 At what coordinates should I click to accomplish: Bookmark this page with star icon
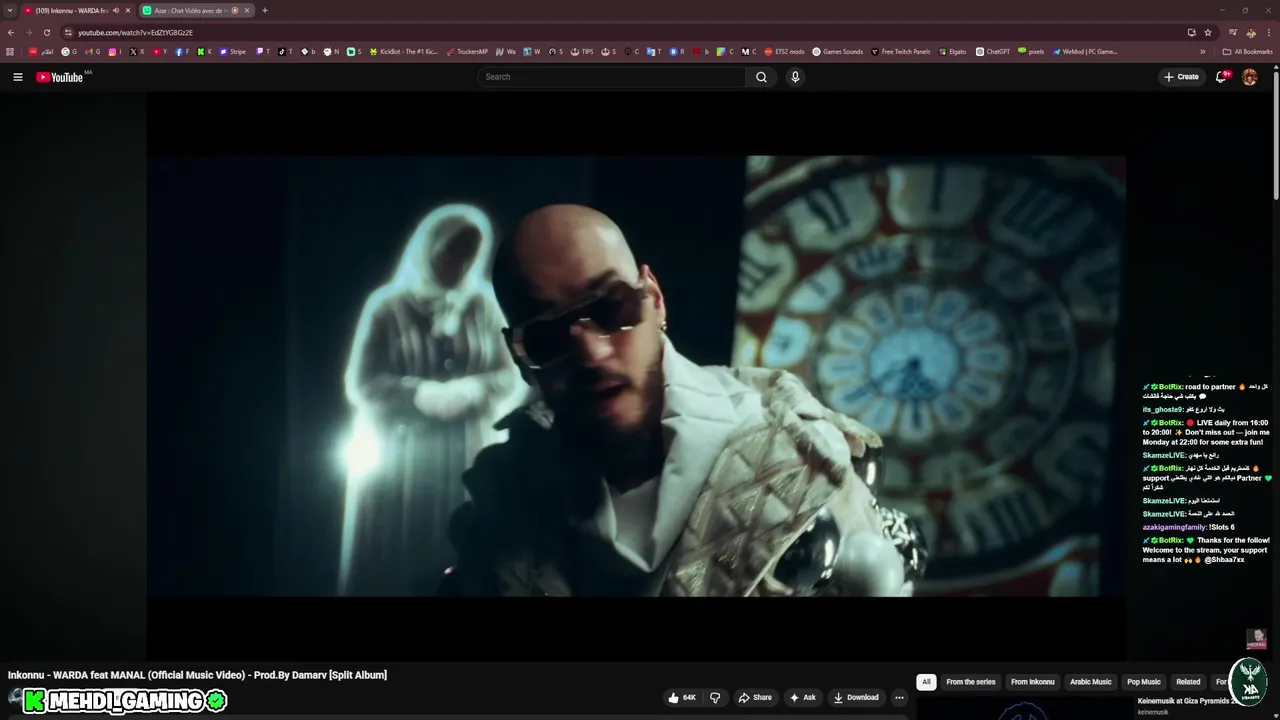[x=1206, y=32]
